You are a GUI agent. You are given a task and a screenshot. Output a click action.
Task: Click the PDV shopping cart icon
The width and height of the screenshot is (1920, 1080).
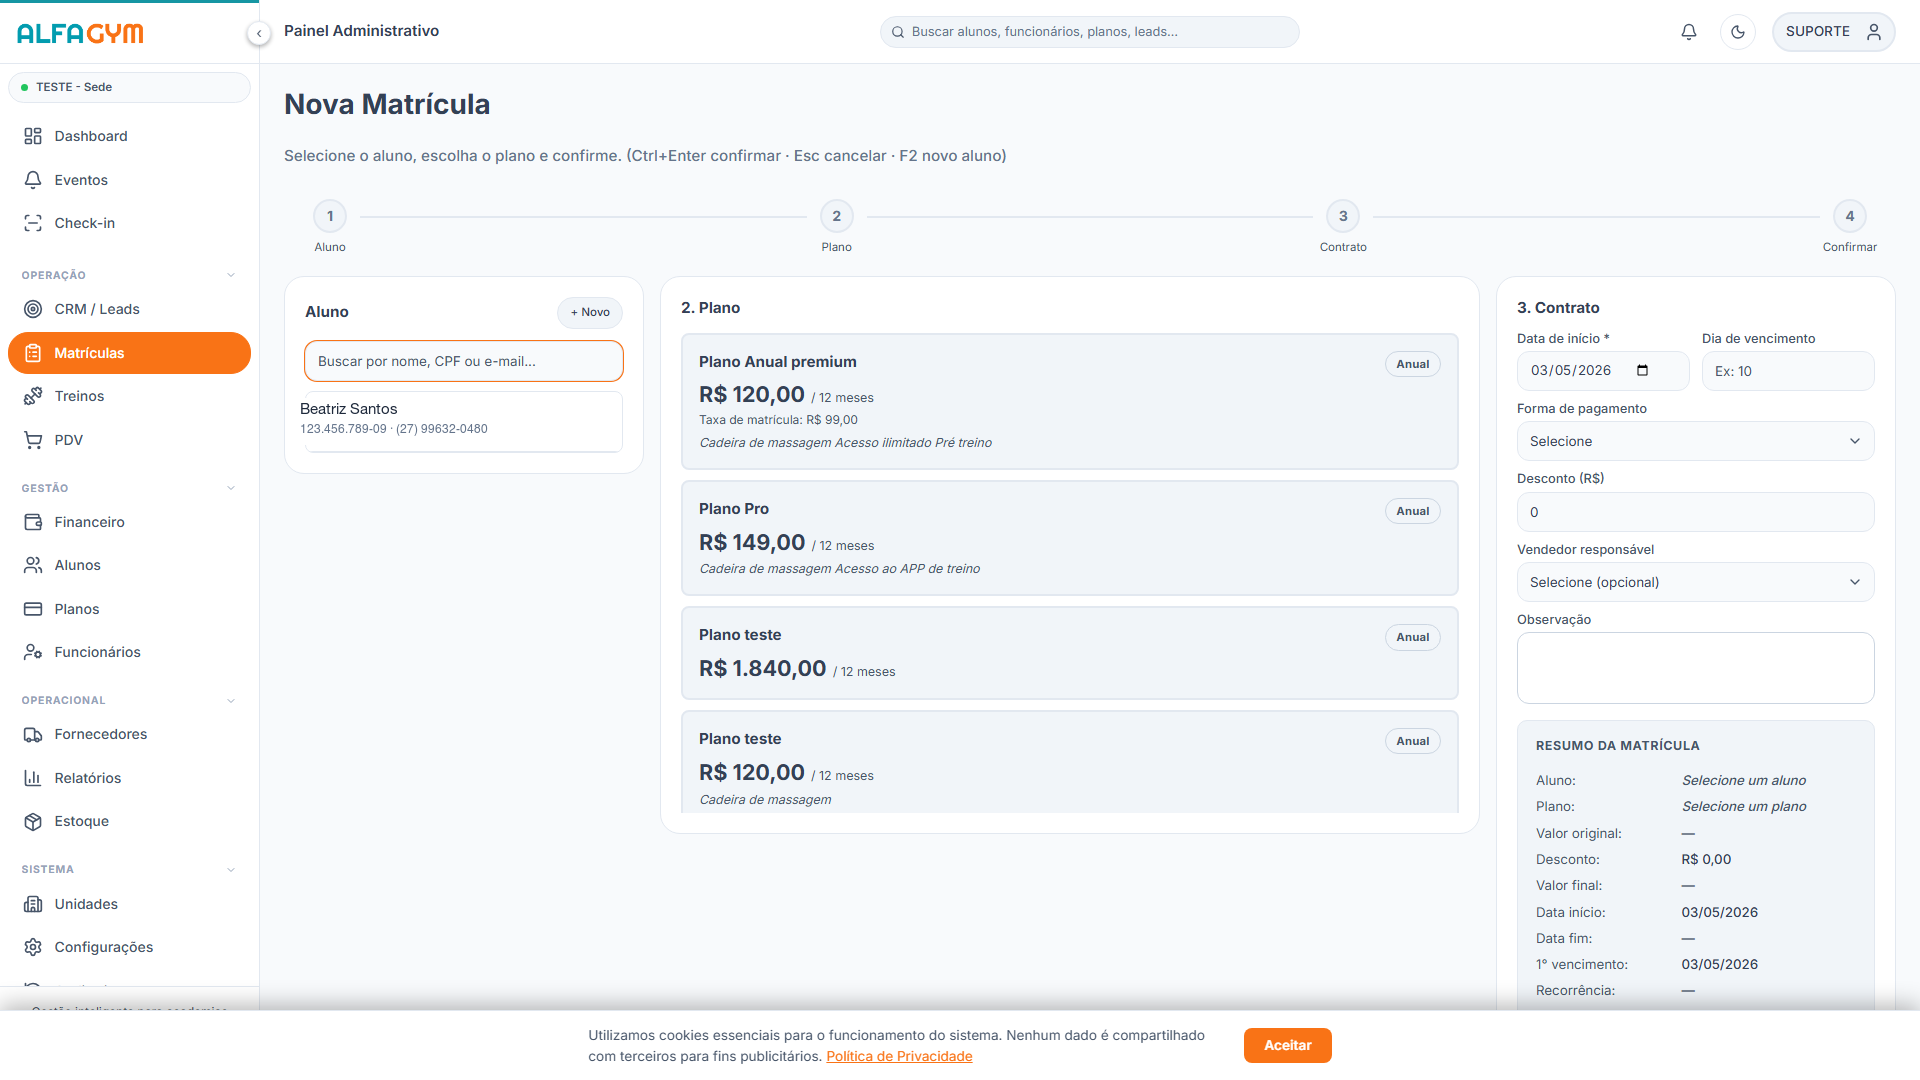click(x=33, y=440)
